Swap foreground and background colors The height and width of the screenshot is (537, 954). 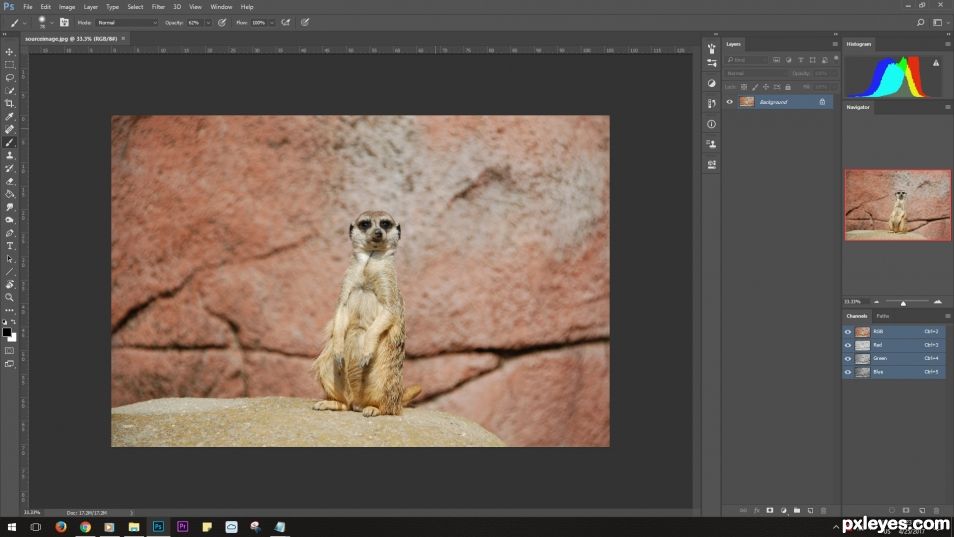pos(13,322)
